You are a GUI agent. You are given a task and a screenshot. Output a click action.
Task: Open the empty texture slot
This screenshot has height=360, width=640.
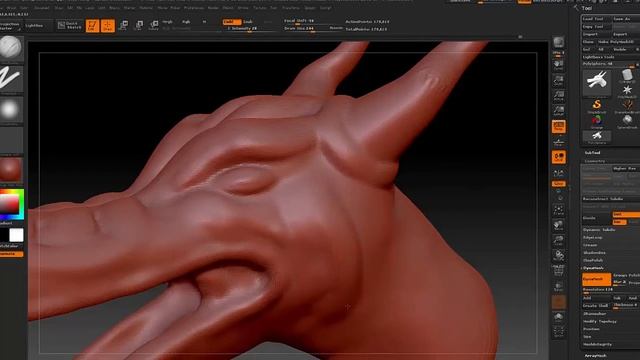pyautogui.click(x=11, y=140)
